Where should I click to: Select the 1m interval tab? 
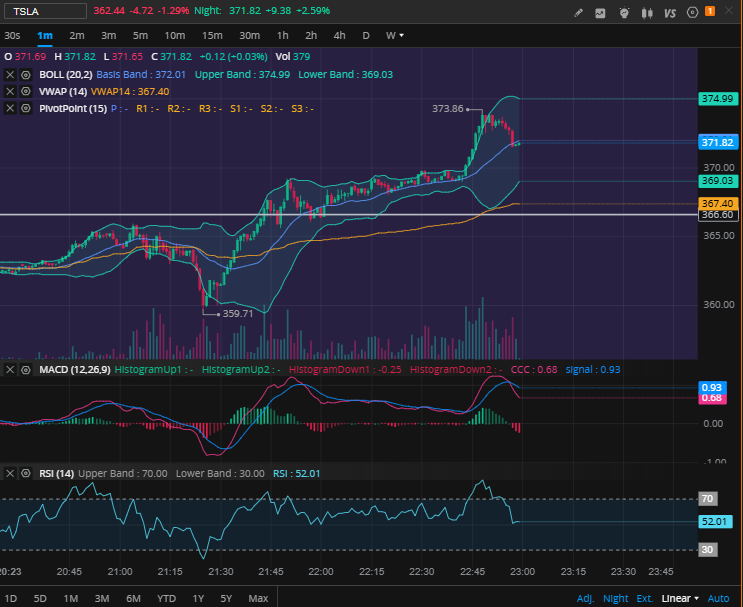coord(45,36)
